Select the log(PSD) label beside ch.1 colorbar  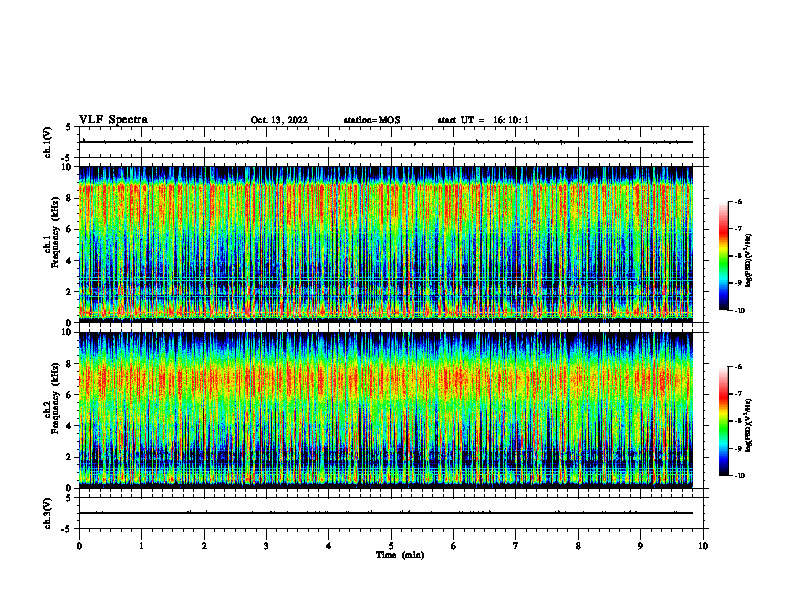tap(749, 260)
